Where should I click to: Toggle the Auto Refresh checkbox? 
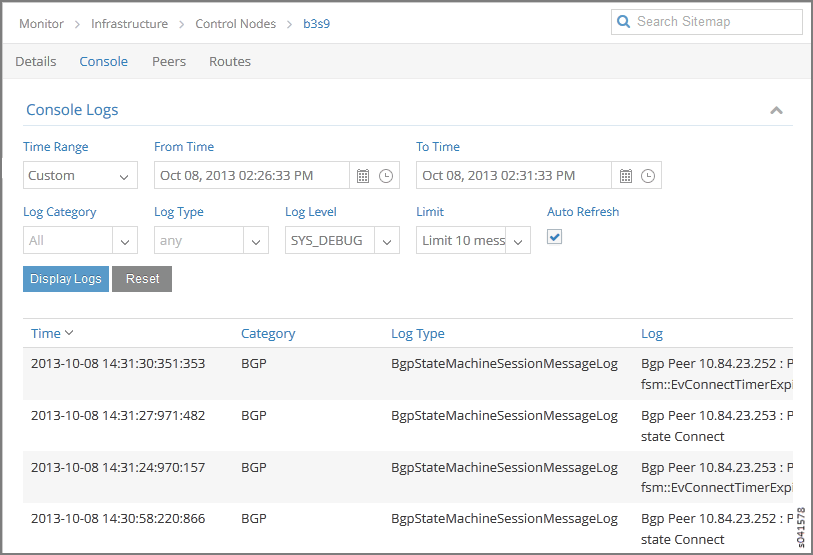555,237
